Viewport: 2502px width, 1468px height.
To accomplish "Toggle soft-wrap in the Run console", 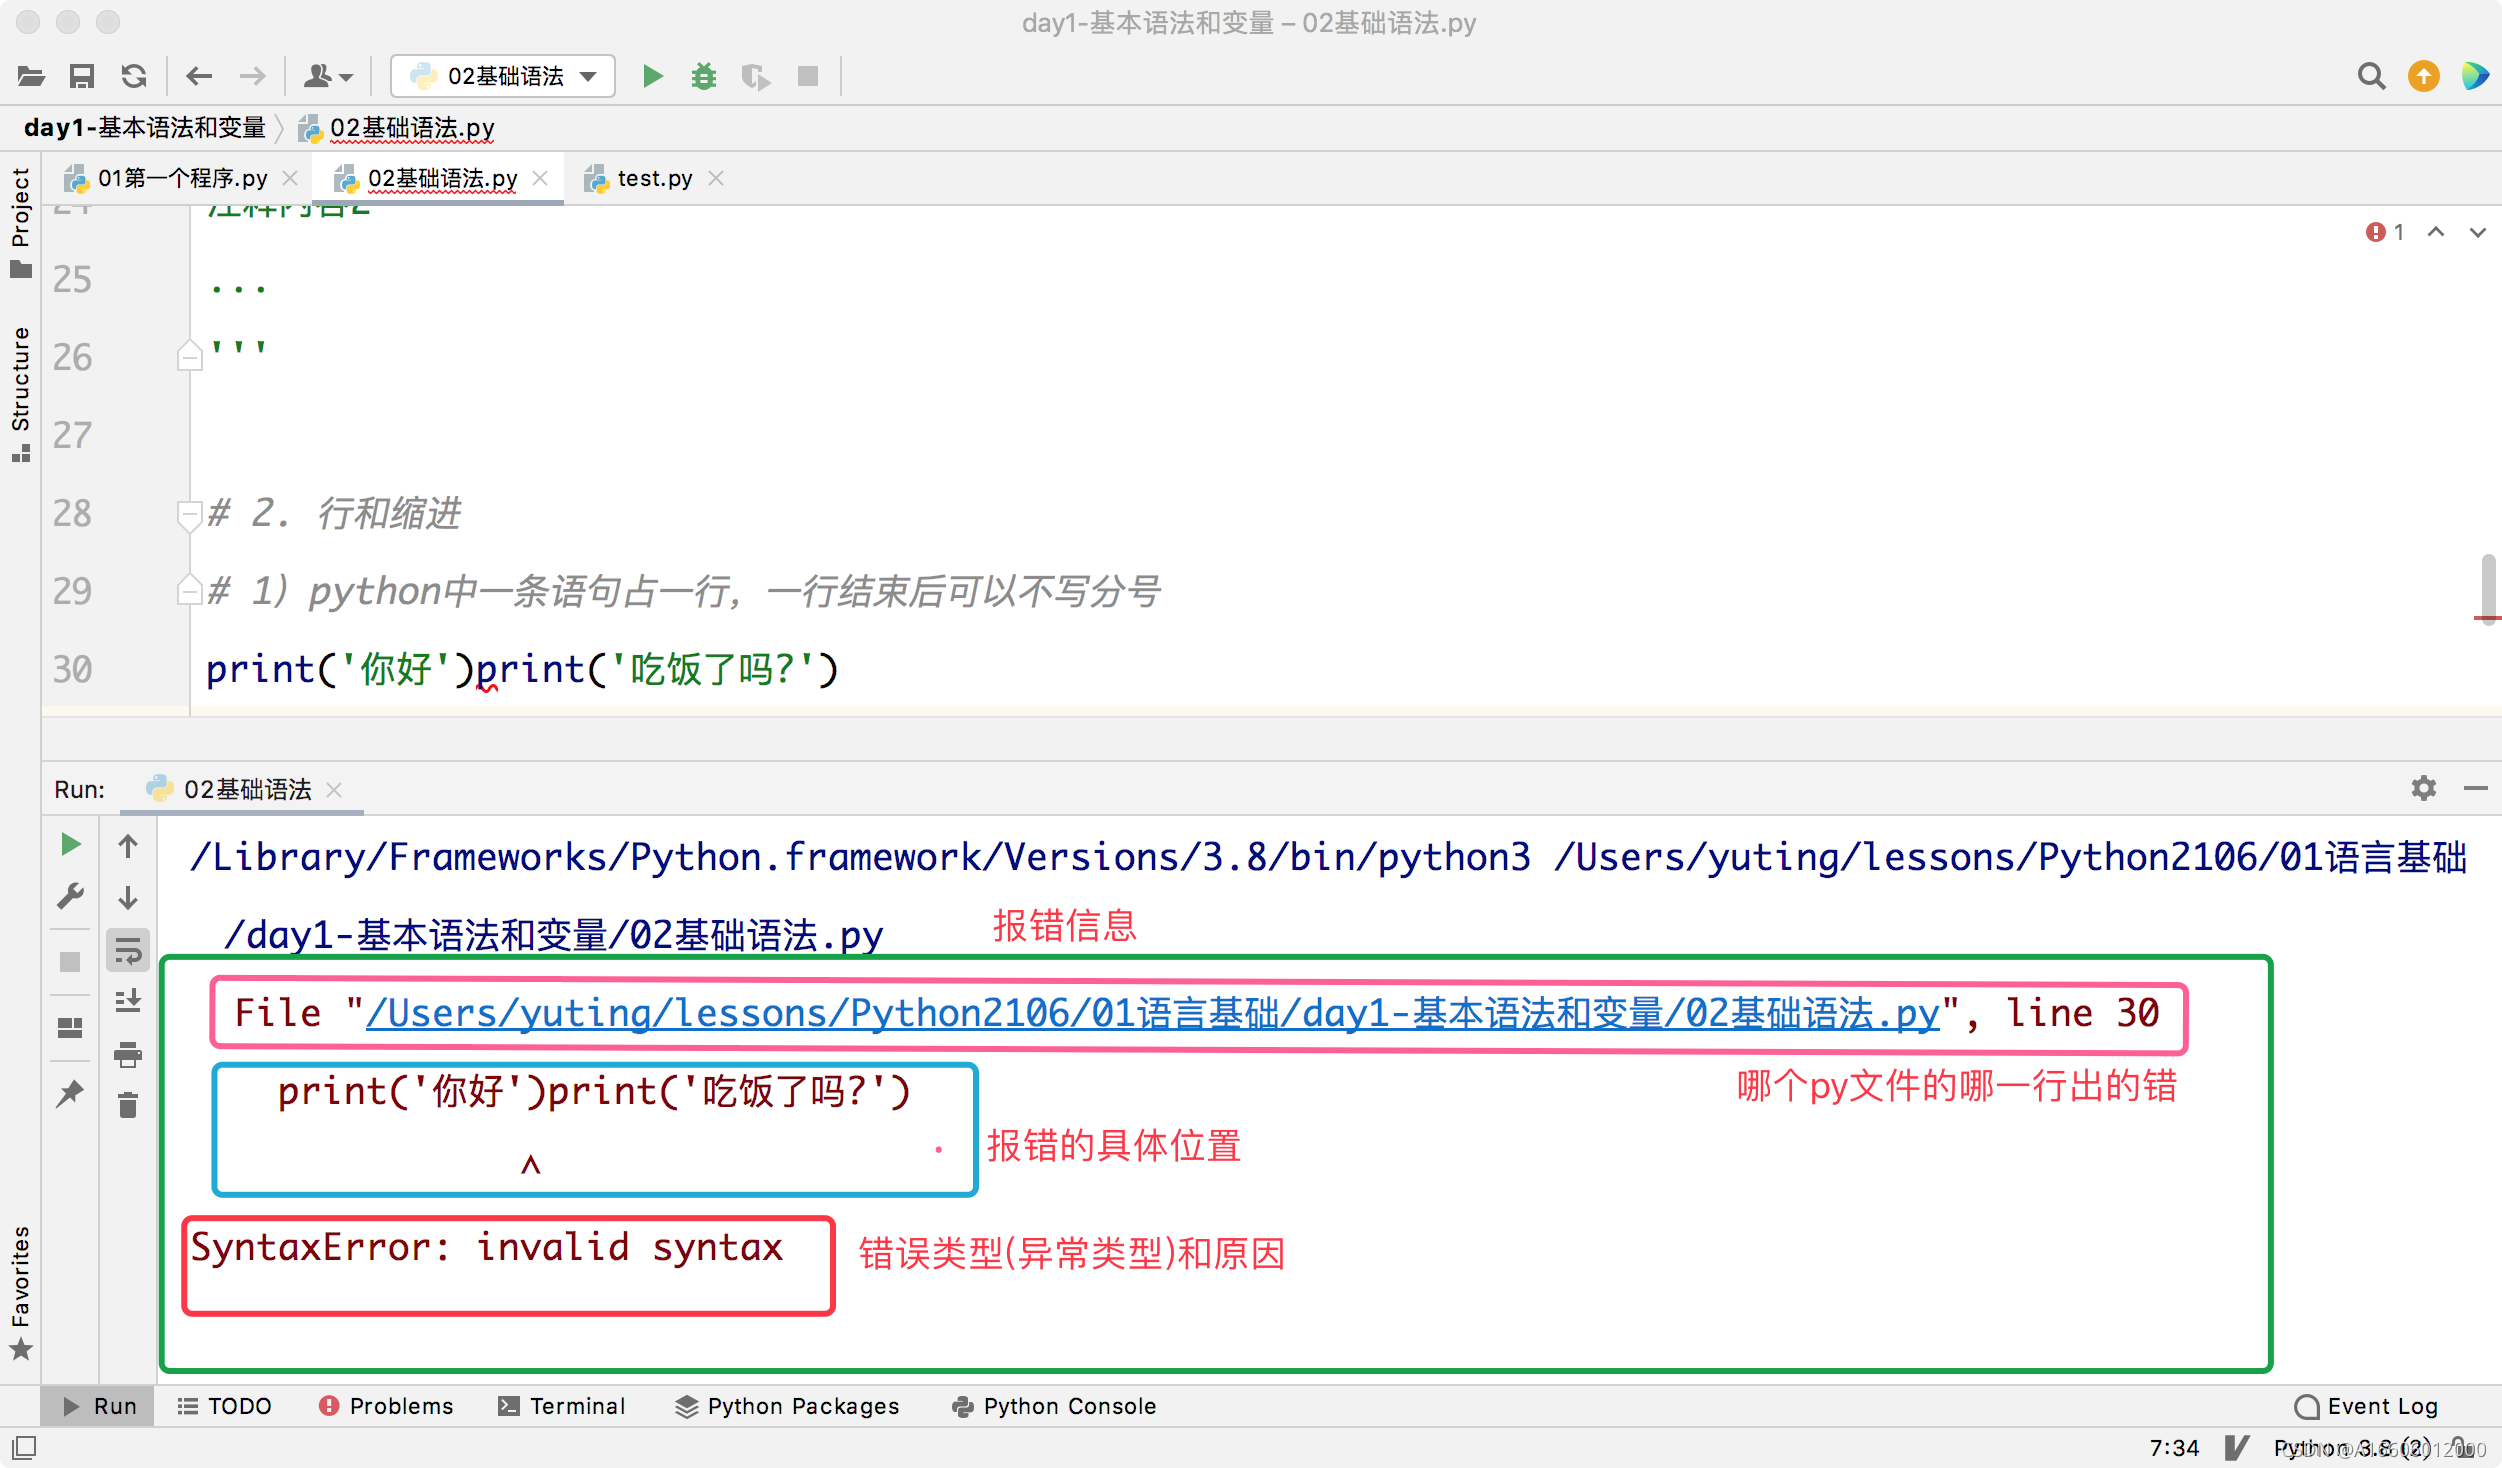I will click(128, 950).
